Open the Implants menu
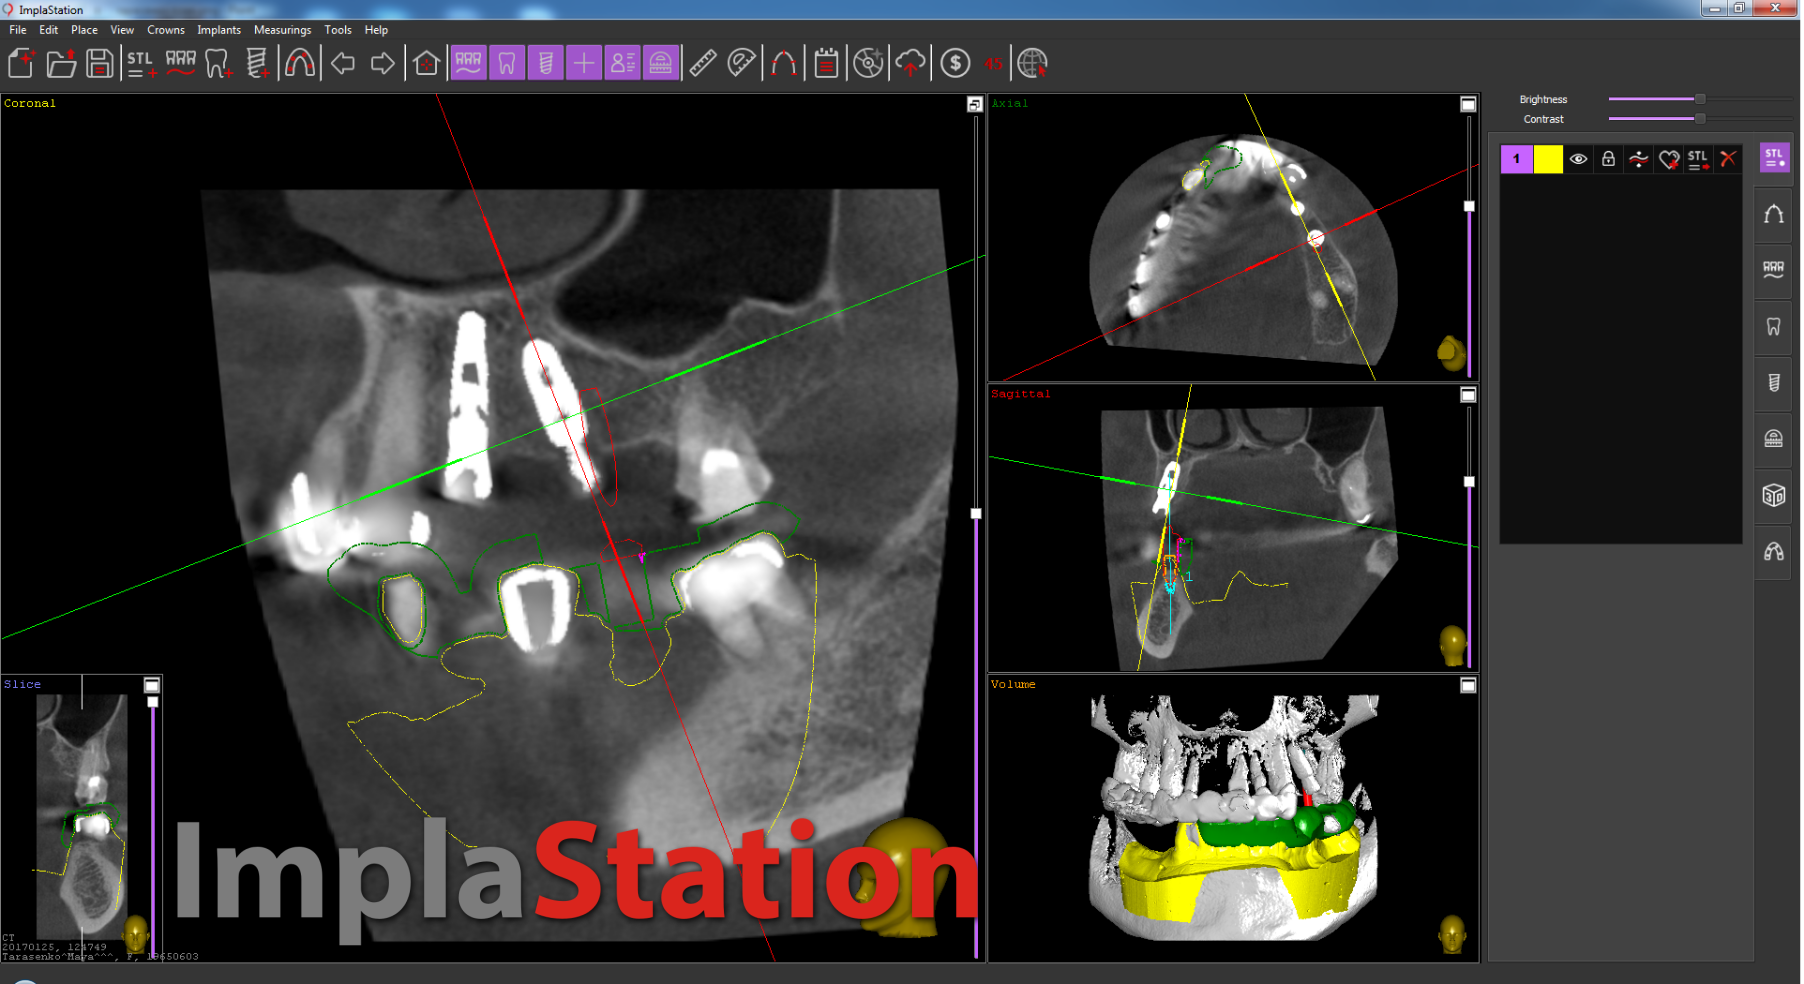This screenshot has width=1804, height=984. (x=219, y=30)
